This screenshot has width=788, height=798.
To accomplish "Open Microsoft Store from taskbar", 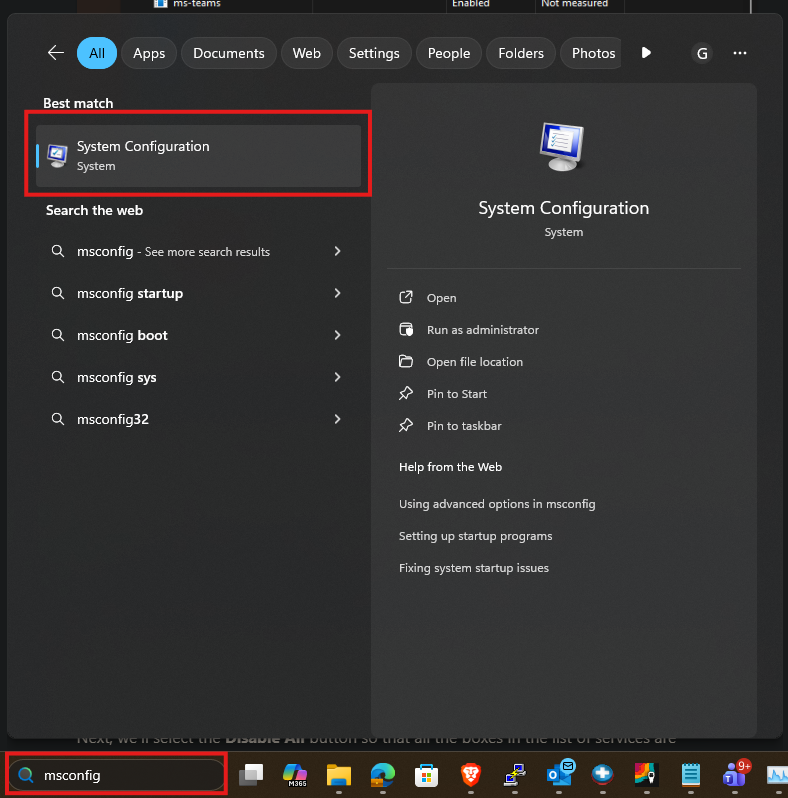I will (427, 775).
